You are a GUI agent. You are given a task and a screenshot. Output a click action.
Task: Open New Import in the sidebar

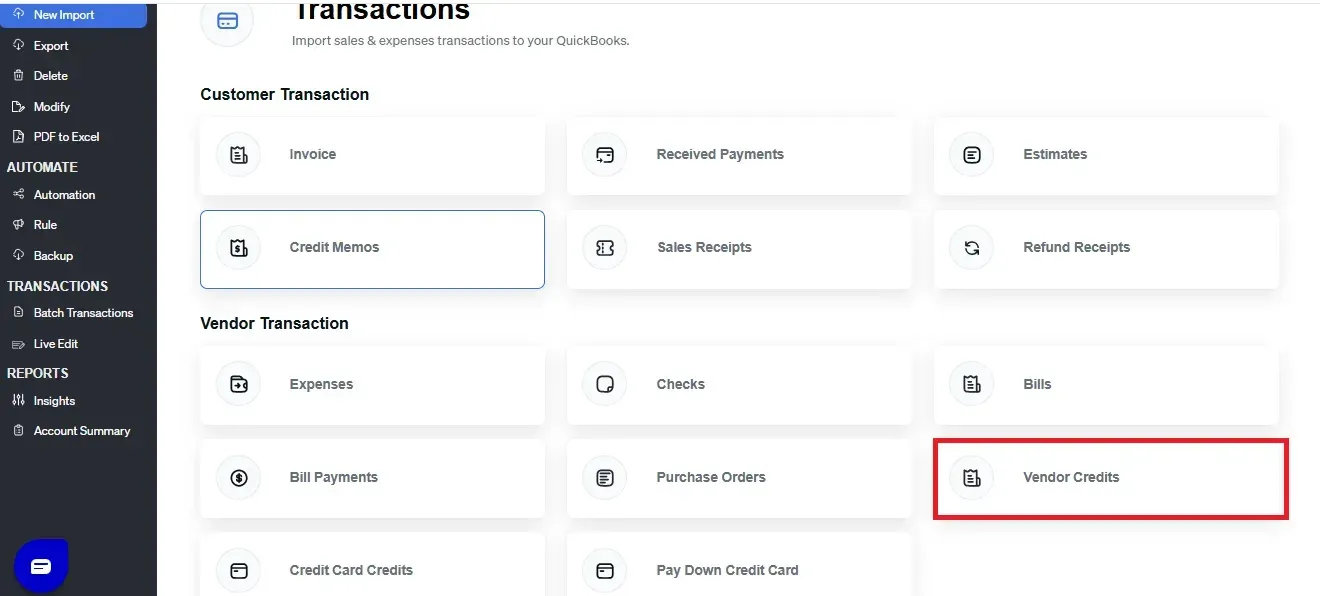(x=64, y=15)
